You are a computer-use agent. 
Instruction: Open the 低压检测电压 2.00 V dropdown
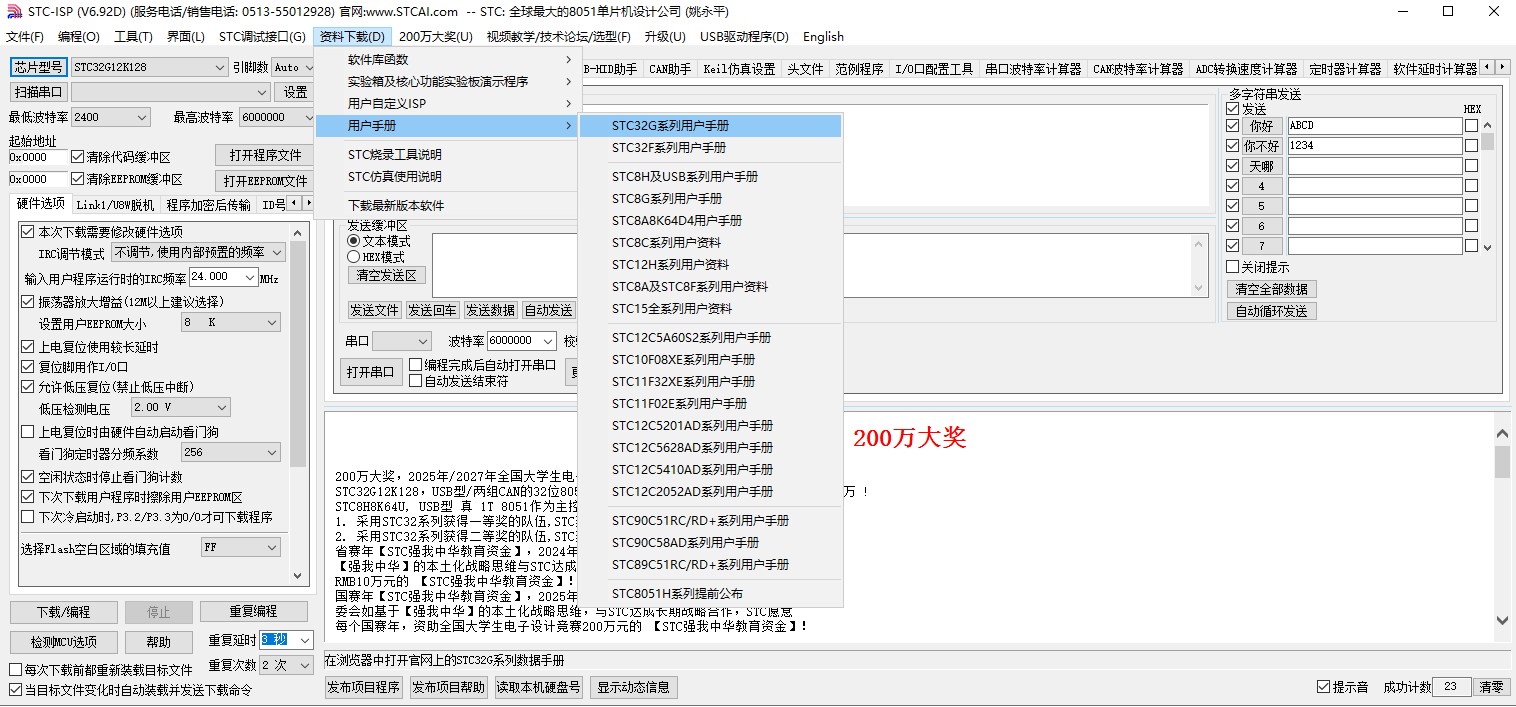coord(180,407)
